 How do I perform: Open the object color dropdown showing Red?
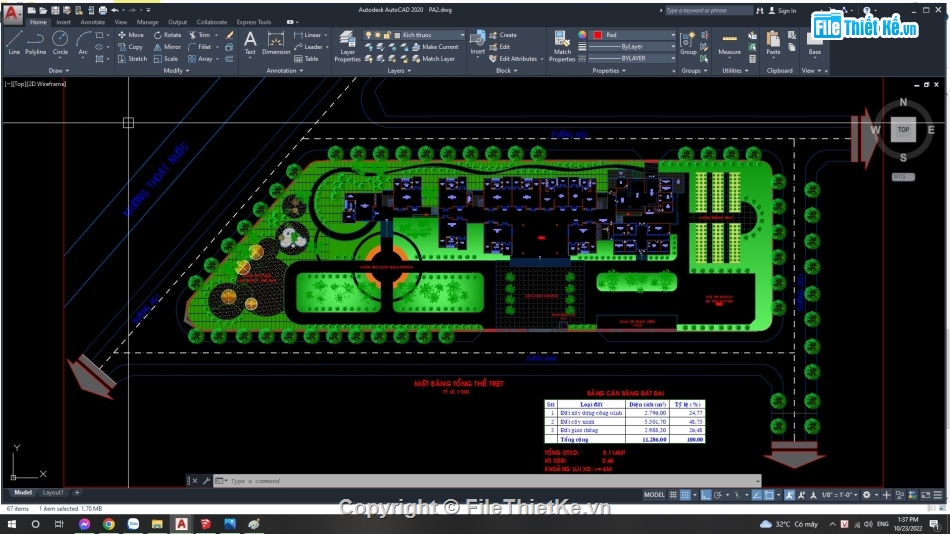pyautogui.click(x=634, y=35)
